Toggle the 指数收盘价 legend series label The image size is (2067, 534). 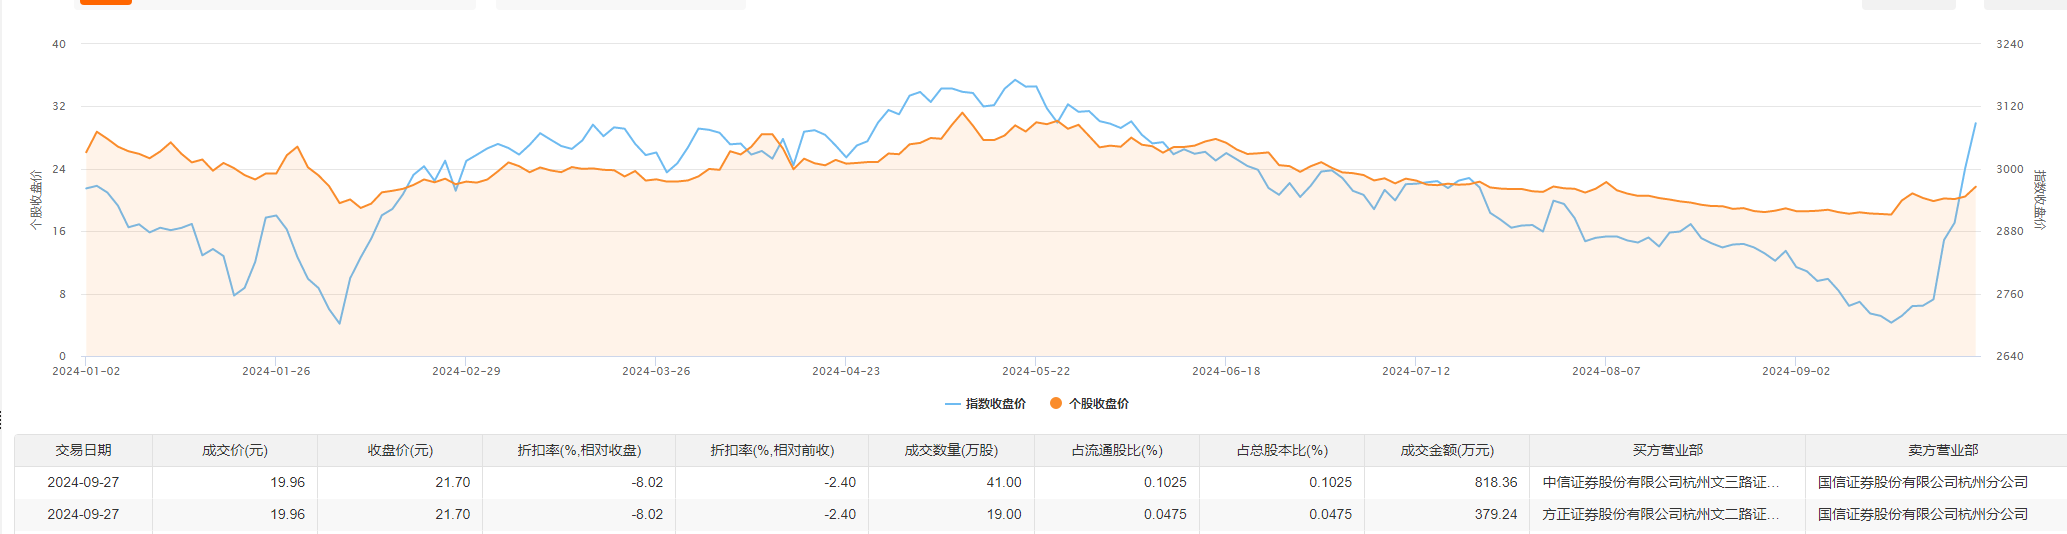[995, 404]
